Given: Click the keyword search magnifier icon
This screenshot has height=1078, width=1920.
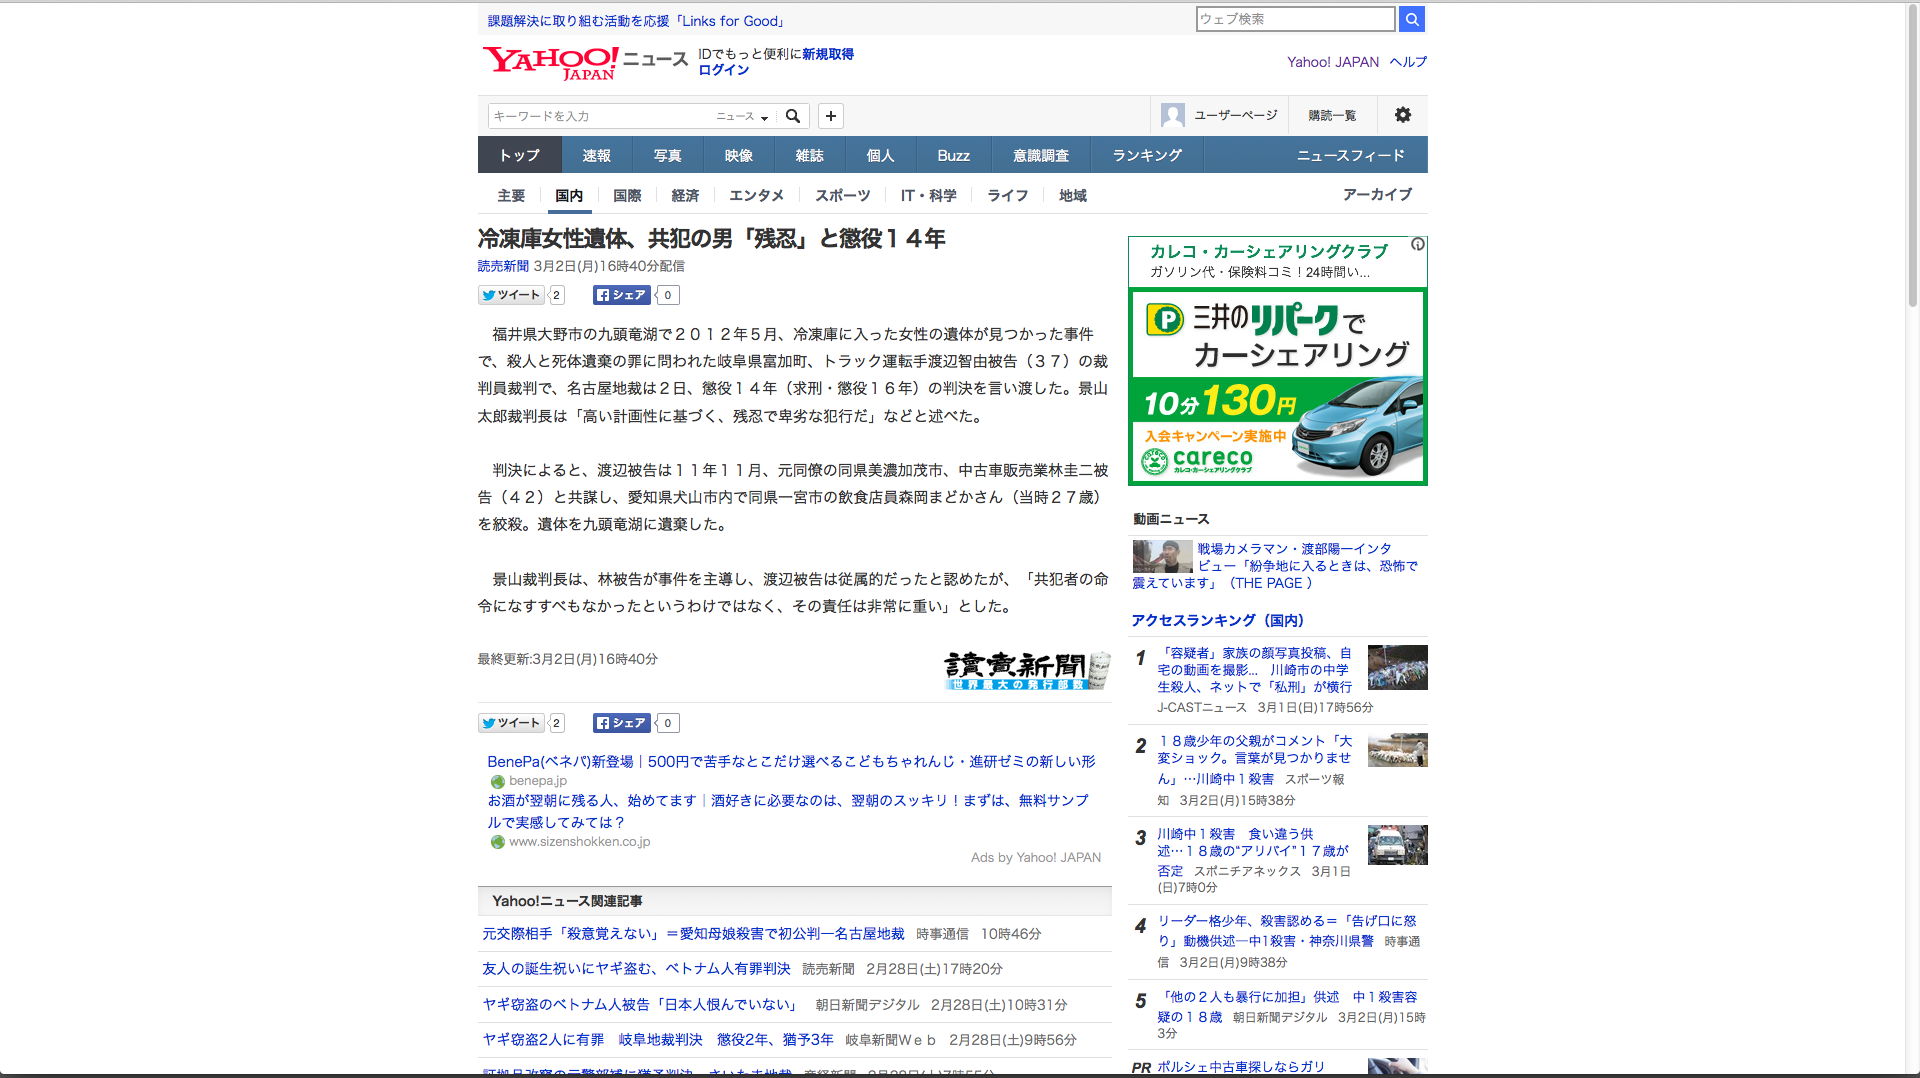Looking at the screenshot, I should [x=793, y=116].
